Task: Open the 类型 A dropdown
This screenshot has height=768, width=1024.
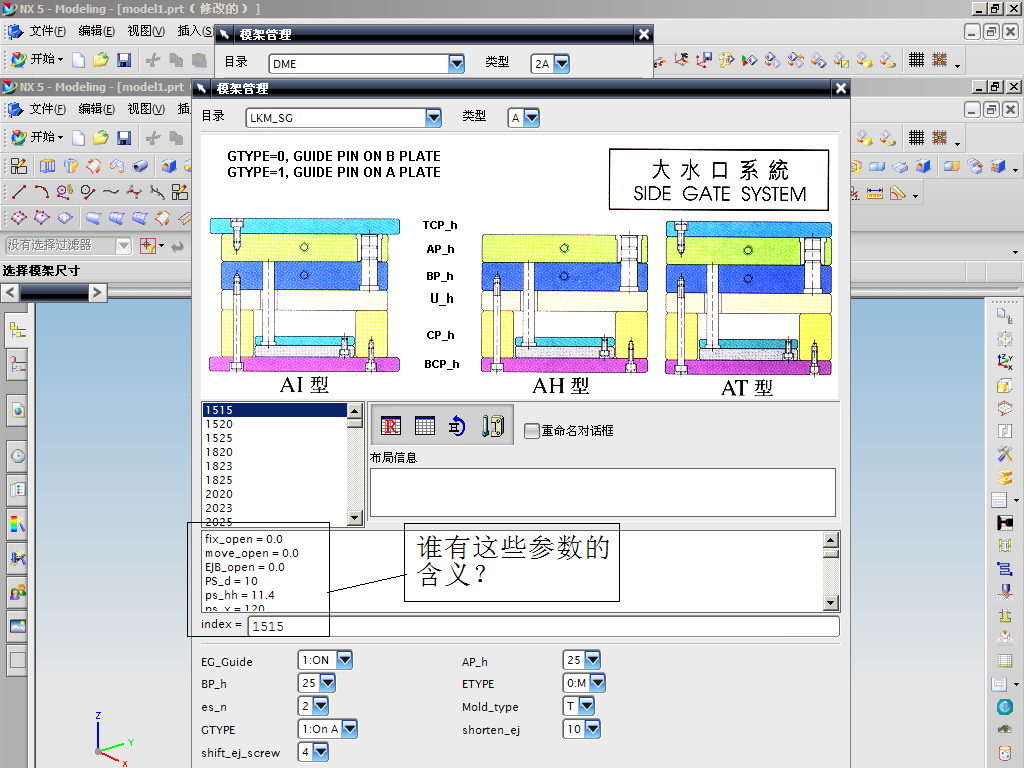Action: coord(532,118)
